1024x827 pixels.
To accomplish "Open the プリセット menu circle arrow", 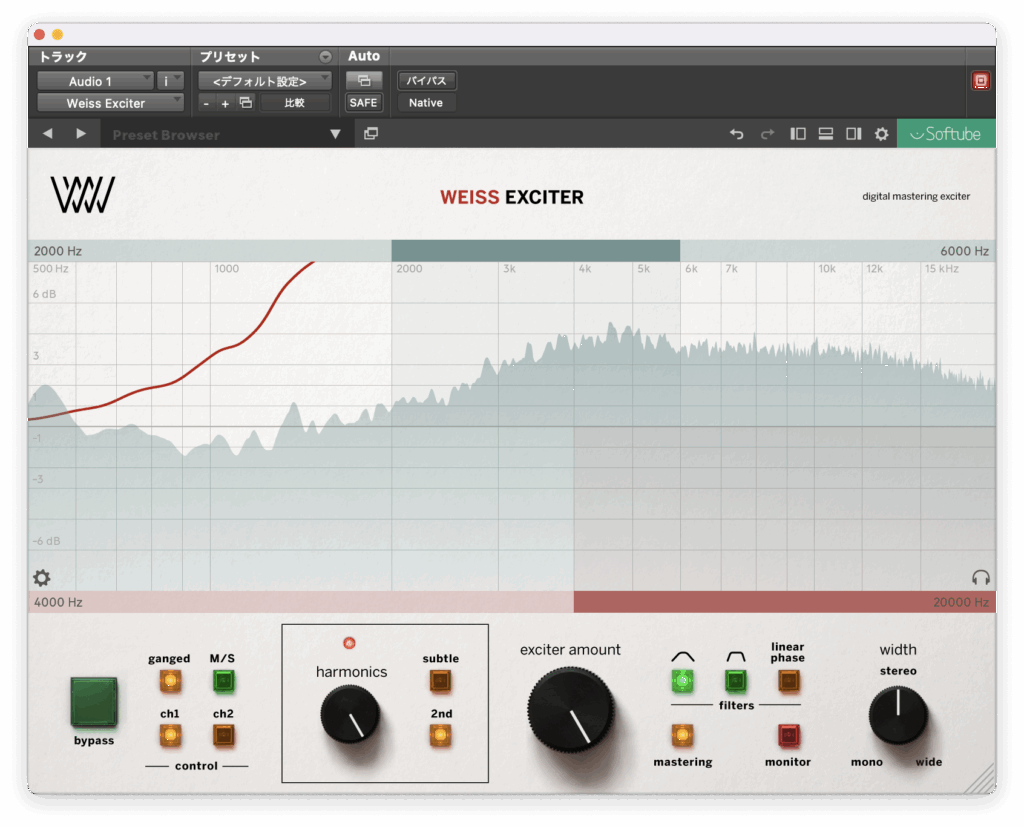I will 325,57.
